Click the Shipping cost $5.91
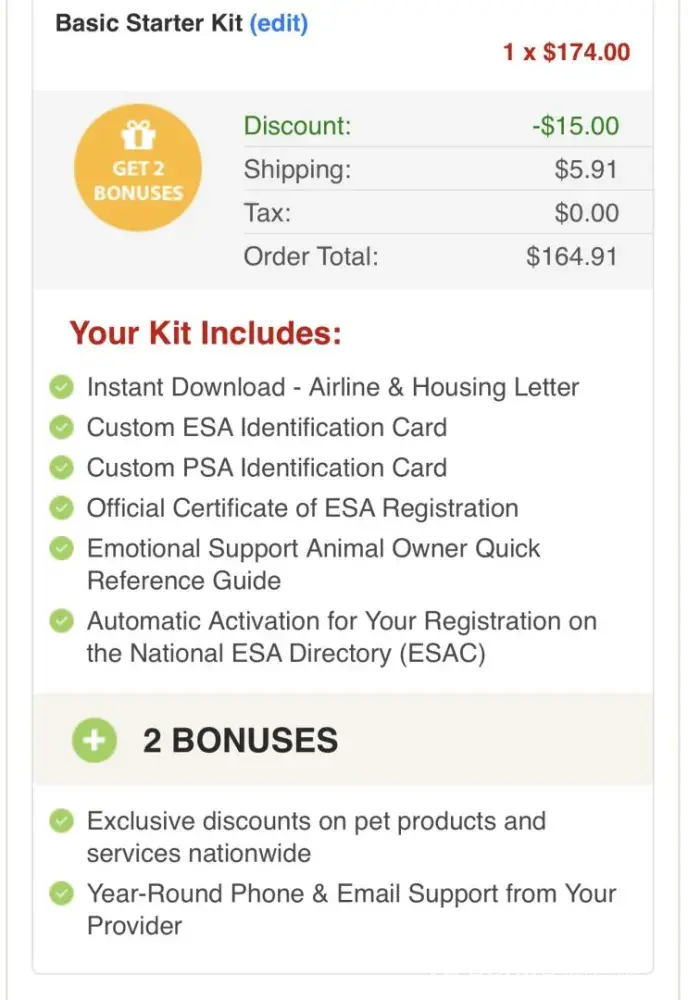Screen dimensions: 688x1000 point(586,170)
